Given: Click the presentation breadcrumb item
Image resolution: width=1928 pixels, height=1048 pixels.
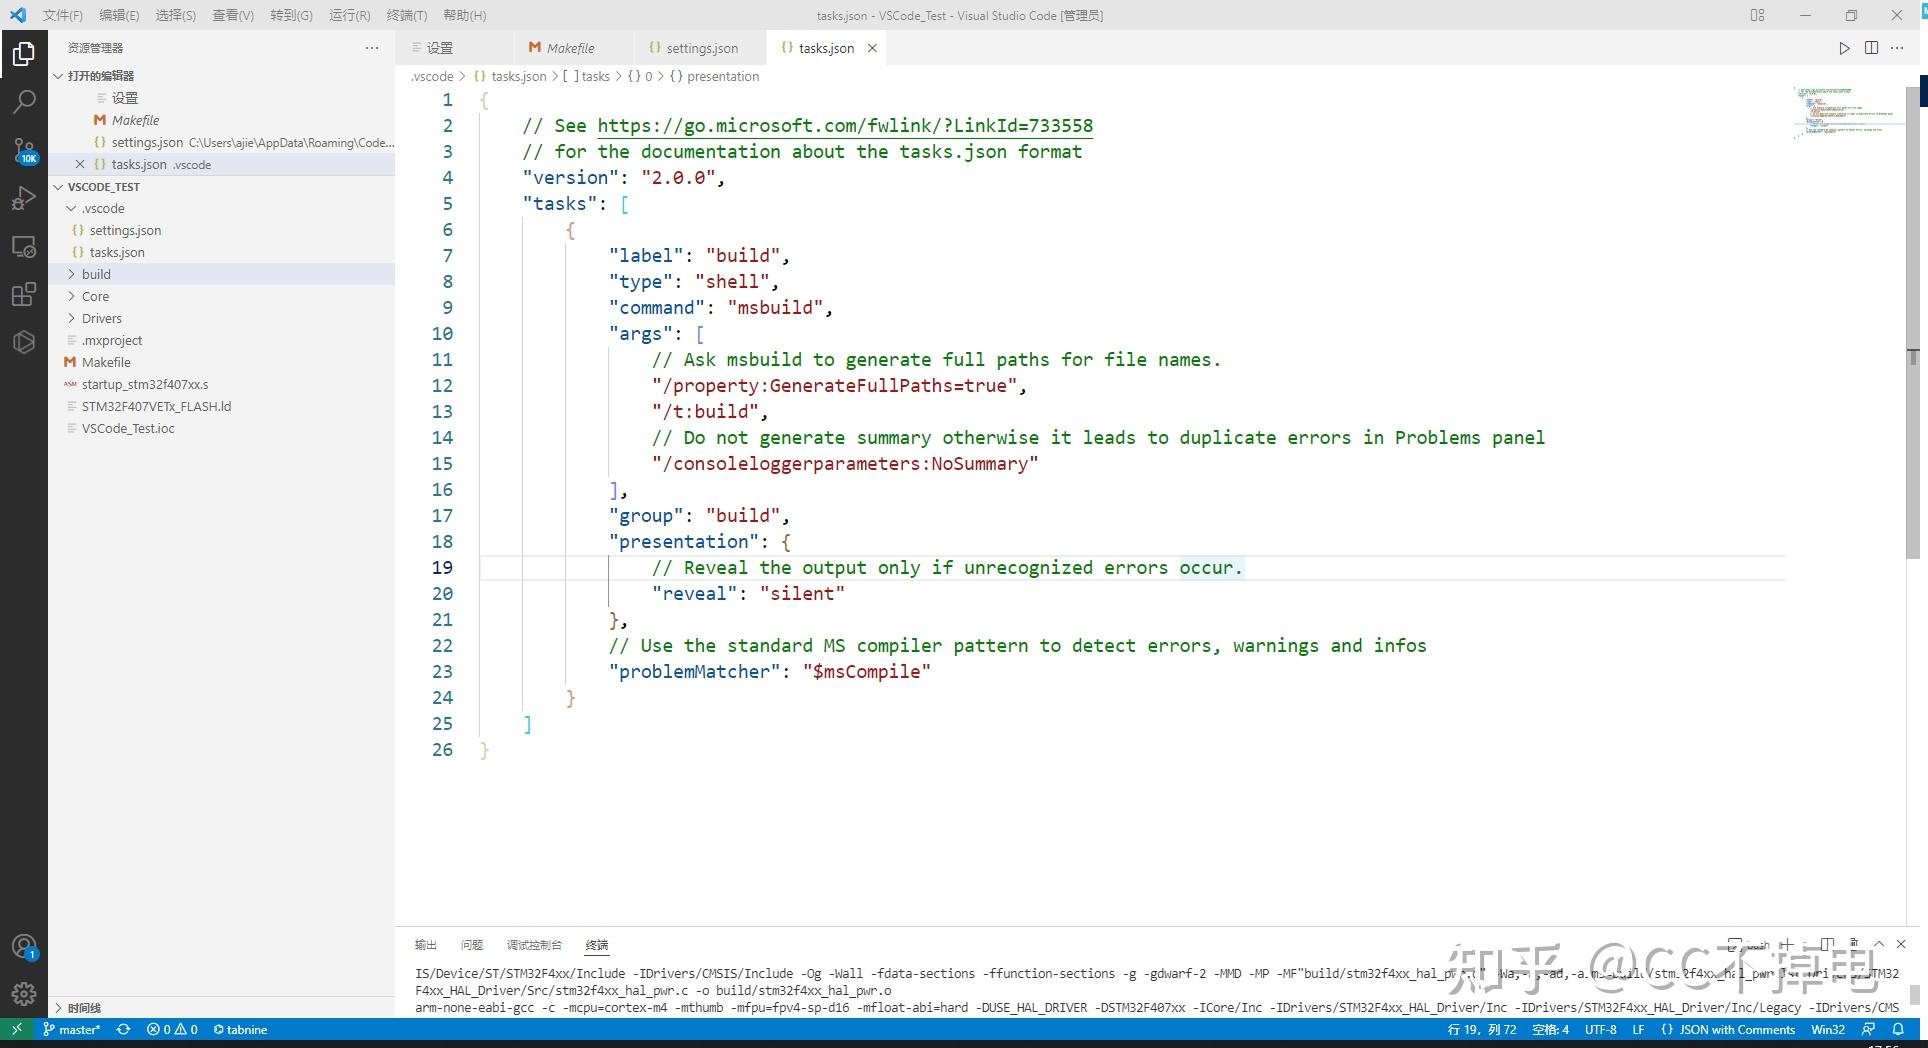Looking at the screenshot, I should coord(714,76).
